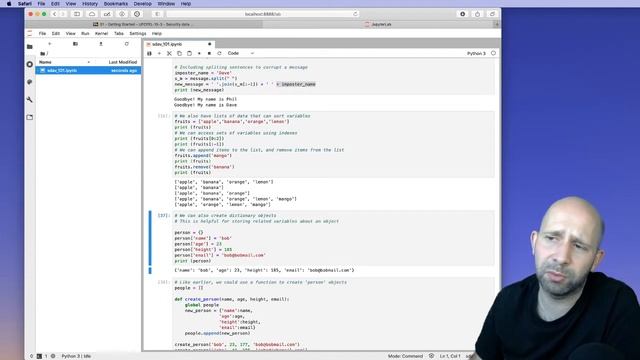Open the JupyterLab Edit menu

[x=56, y=33]
